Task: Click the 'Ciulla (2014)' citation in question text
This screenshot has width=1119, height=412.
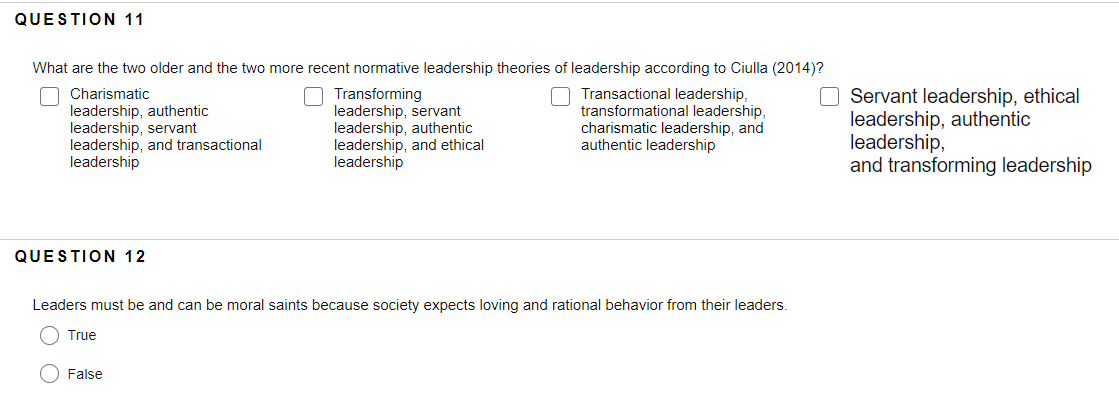Action: click(x=774, y=69)
